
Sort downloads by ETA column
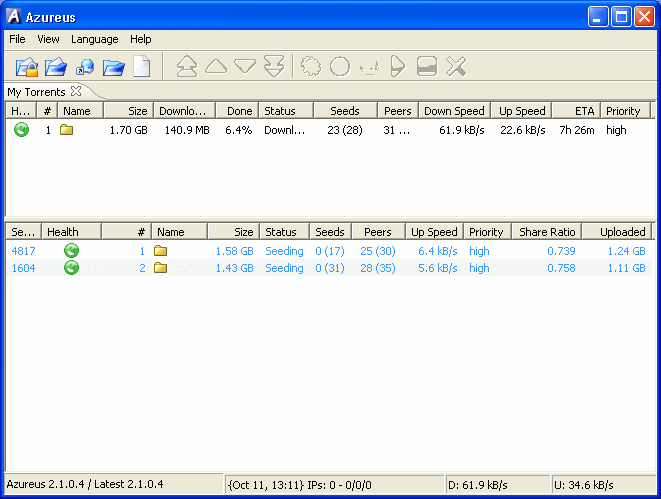coord(576,111)
